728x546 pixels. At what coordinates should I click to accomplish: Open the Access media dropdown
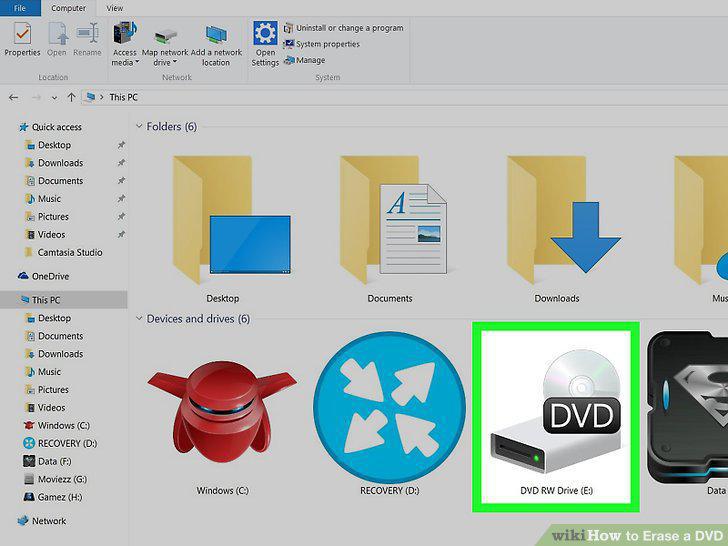pyautogui.click(x=124, y=44)
